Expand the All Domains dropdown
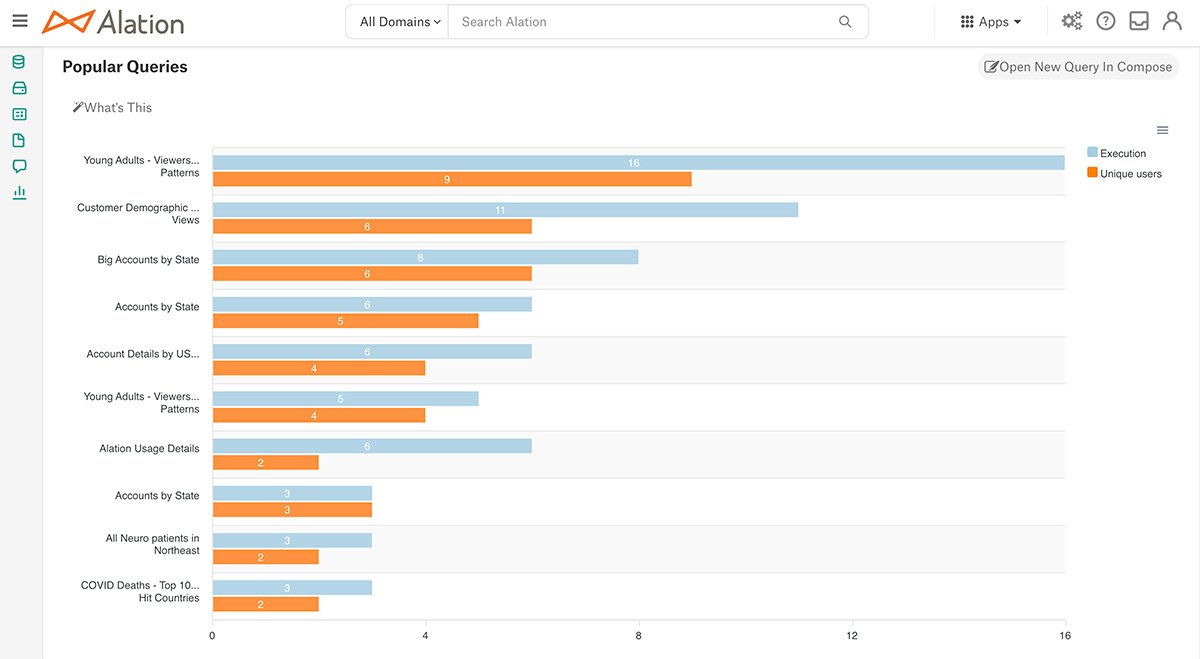The image size is (1200, 659). tap(399, 22)
